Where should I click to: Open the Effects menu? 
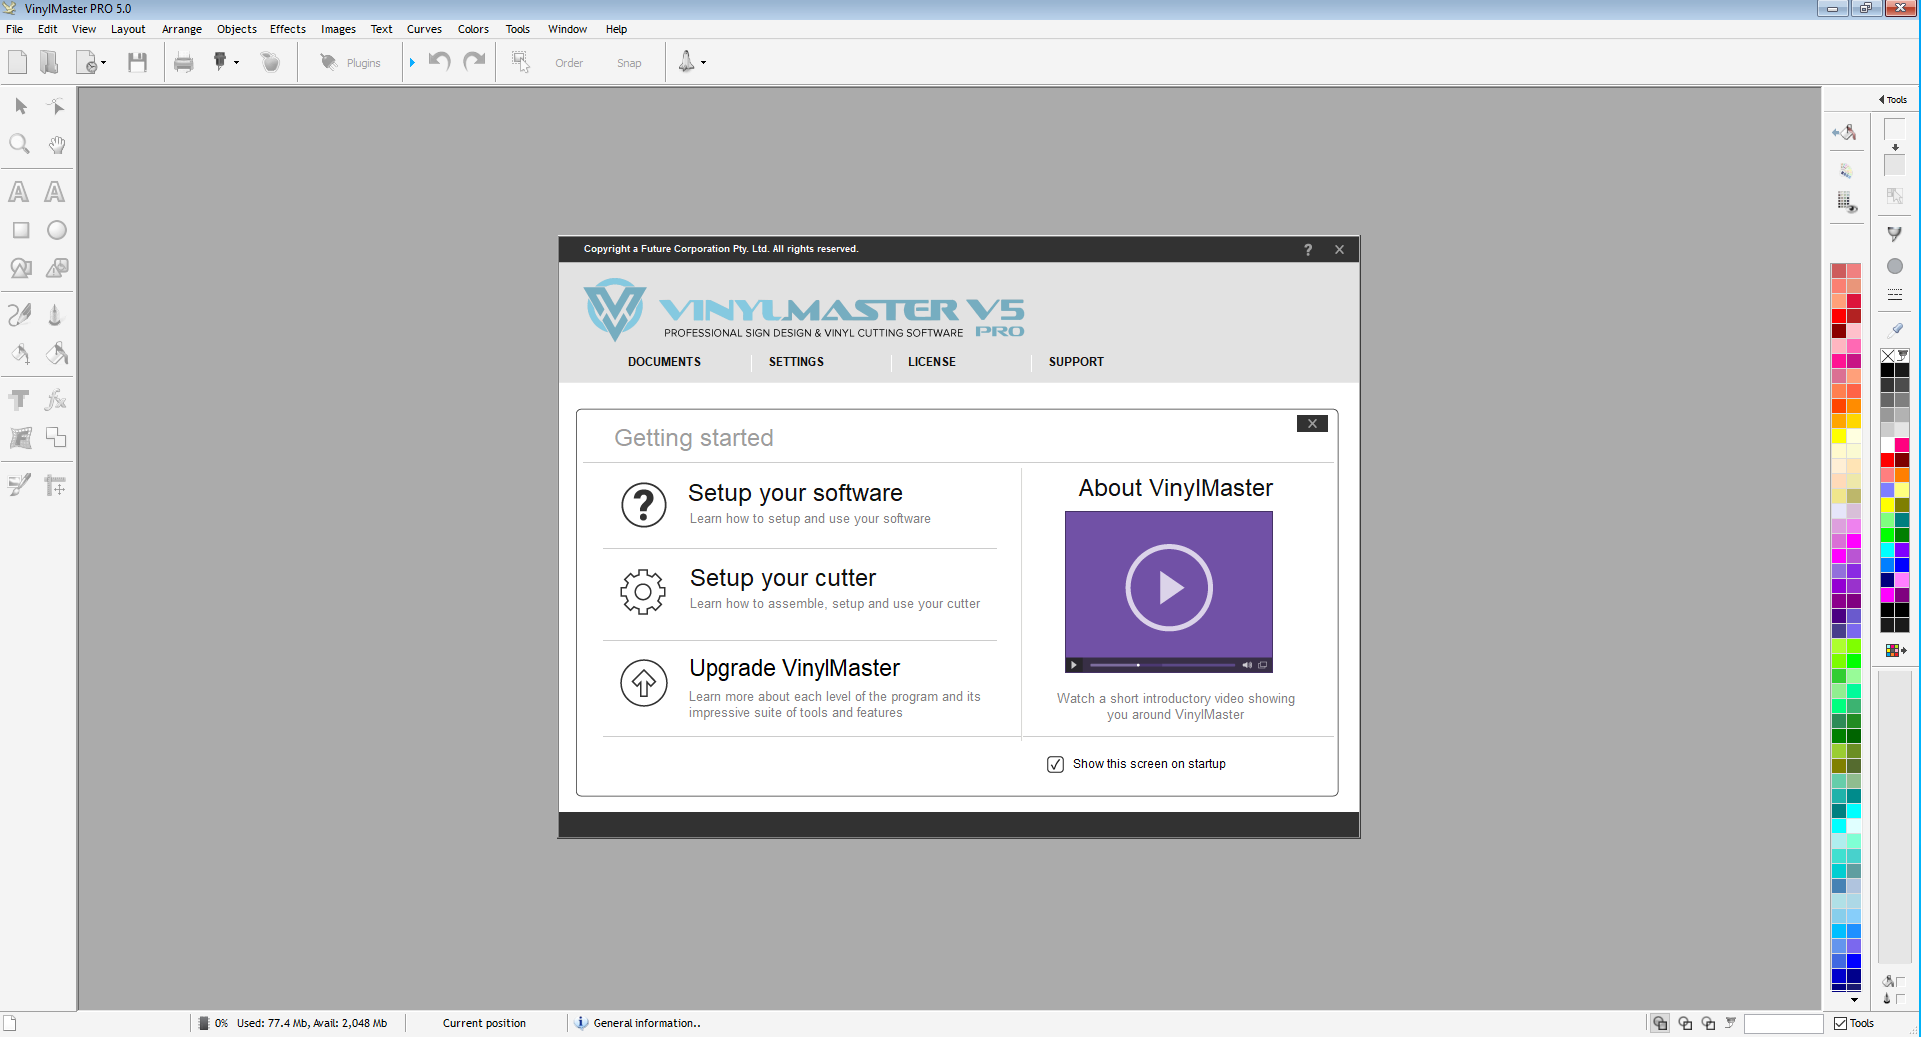pyautogui.click(x=288, y=29)
